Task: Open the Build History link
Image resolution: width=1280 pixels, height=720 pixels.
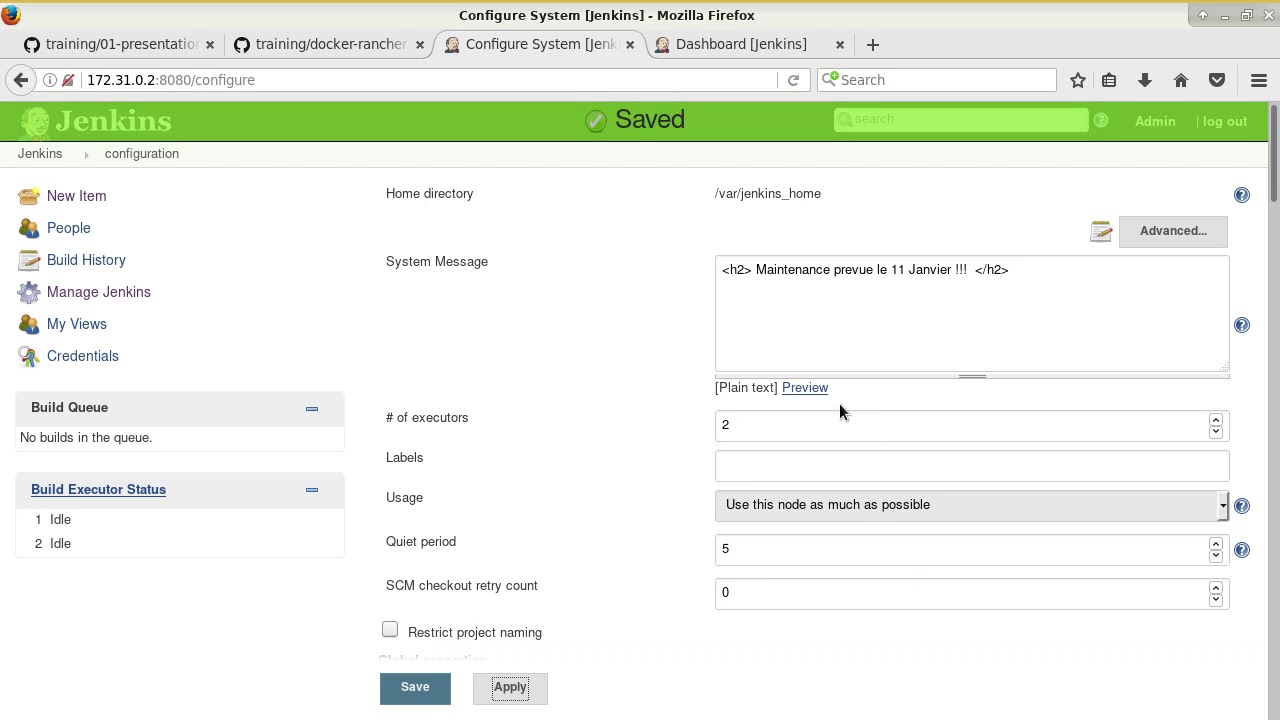Action: pyautogui.click(x=86, y=260)
